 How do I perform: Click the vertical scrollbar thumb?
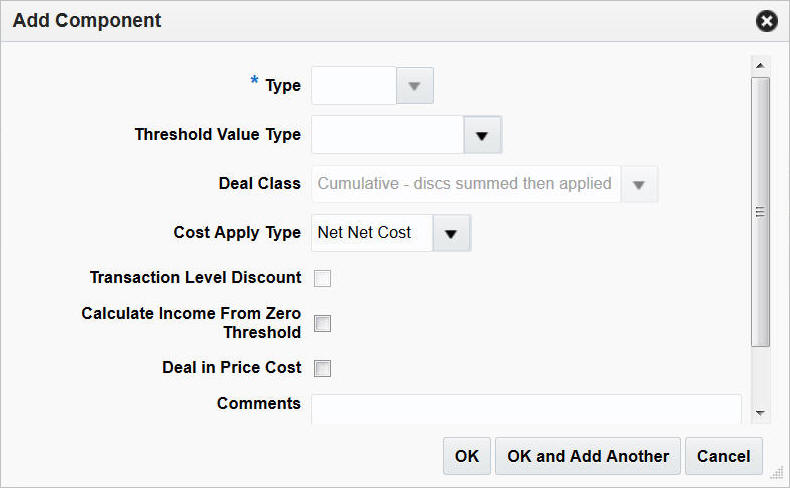761,212
